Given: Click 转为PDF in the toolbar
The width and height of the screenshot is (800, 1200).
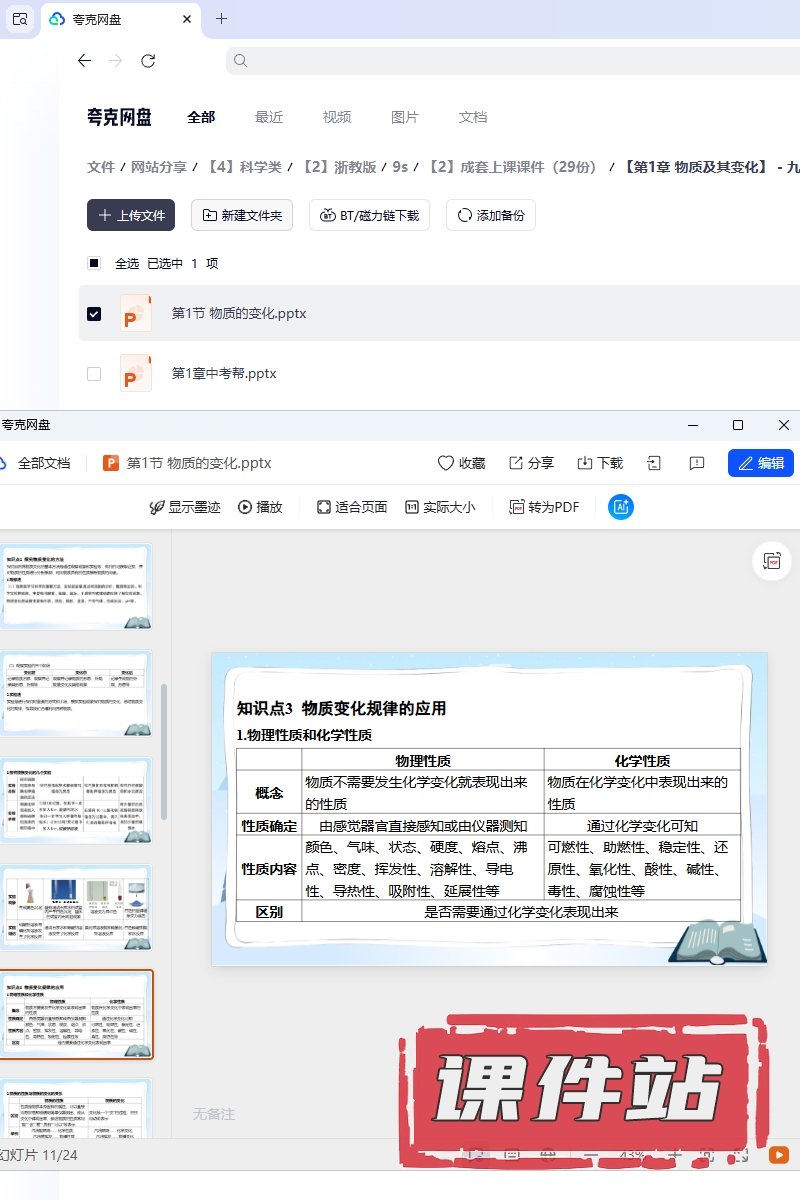Looking at the screenshot, I should click(544, 507).
